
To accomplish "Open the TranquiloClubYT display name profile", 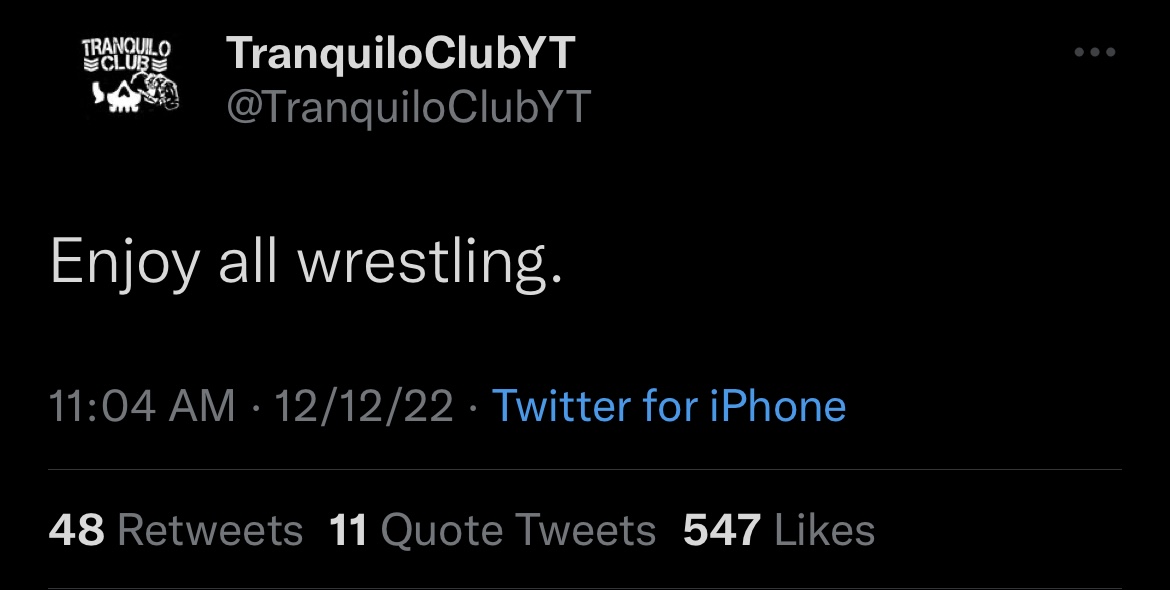I will pos(401,54).
